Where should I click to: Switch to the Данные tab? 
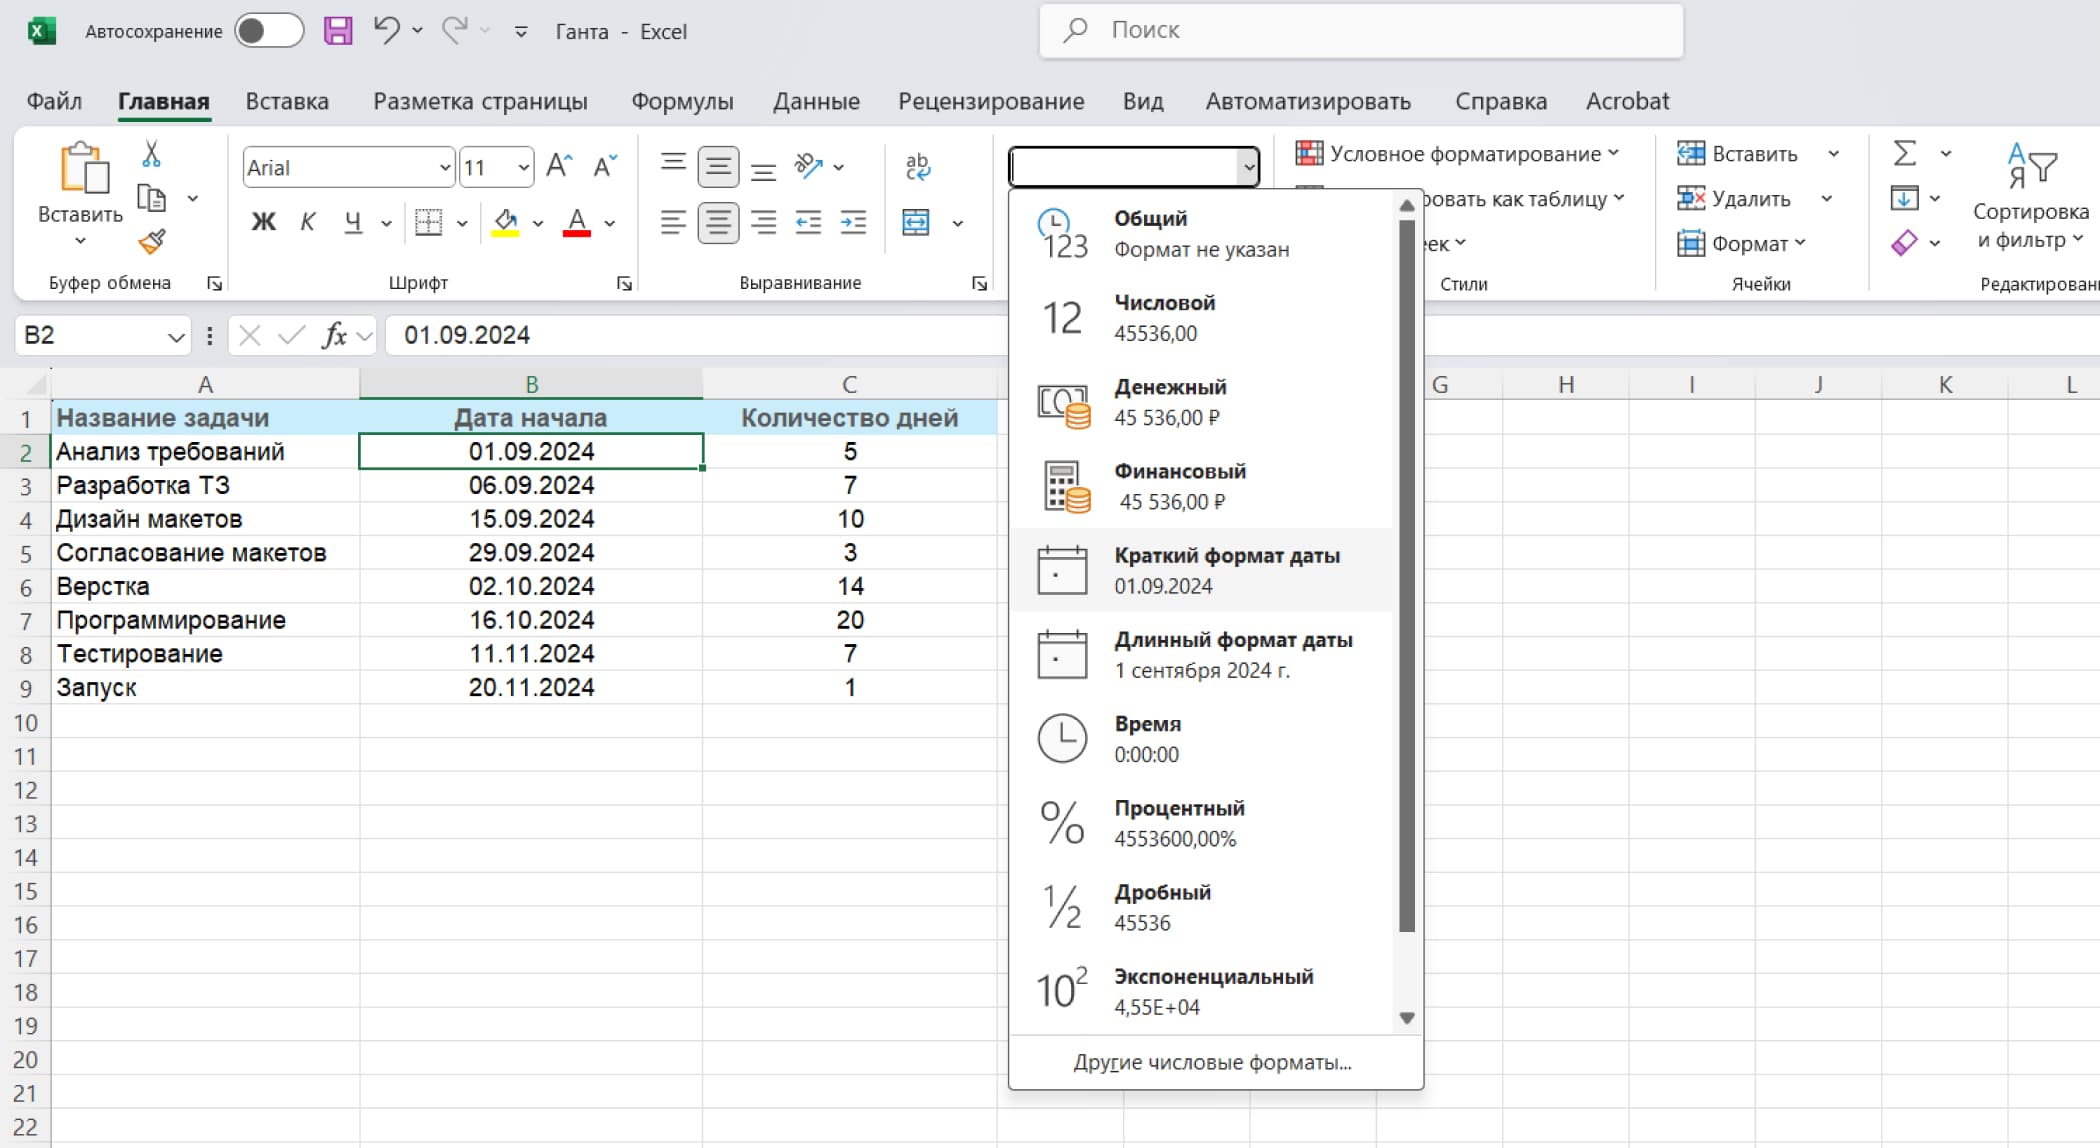click(816, 101)
